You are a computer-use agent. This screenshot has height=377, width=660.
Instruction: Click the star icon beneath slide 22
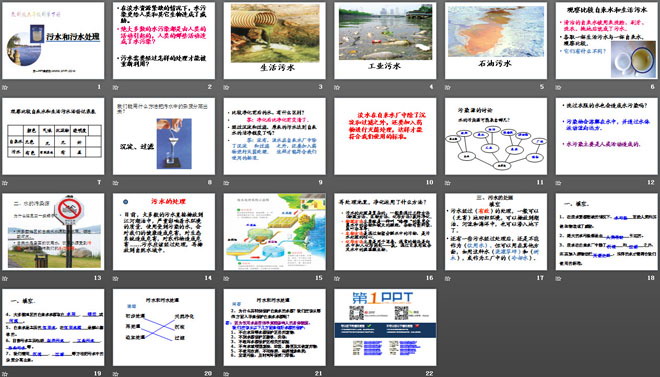tap(337, 374)
